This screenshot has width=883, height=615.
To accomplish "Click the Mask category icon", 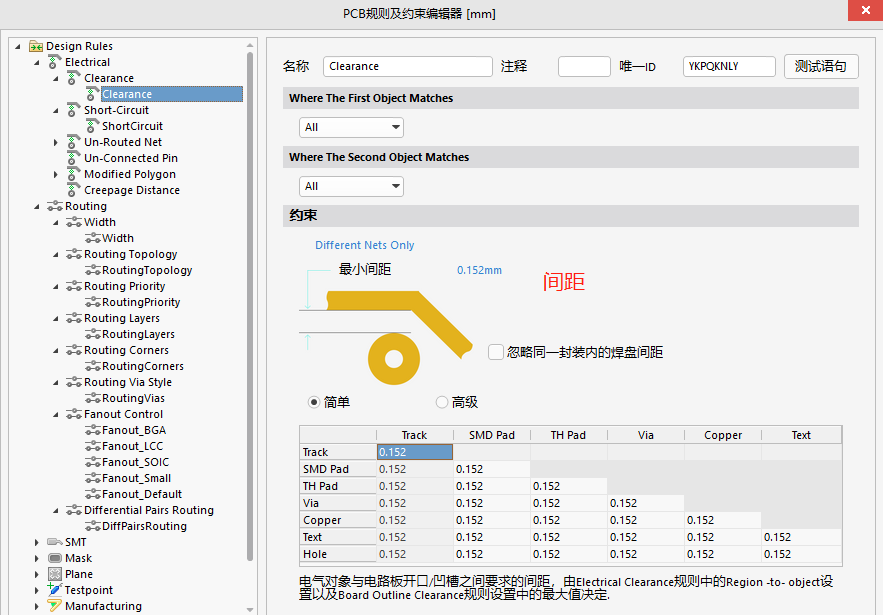I will (55, 558).
